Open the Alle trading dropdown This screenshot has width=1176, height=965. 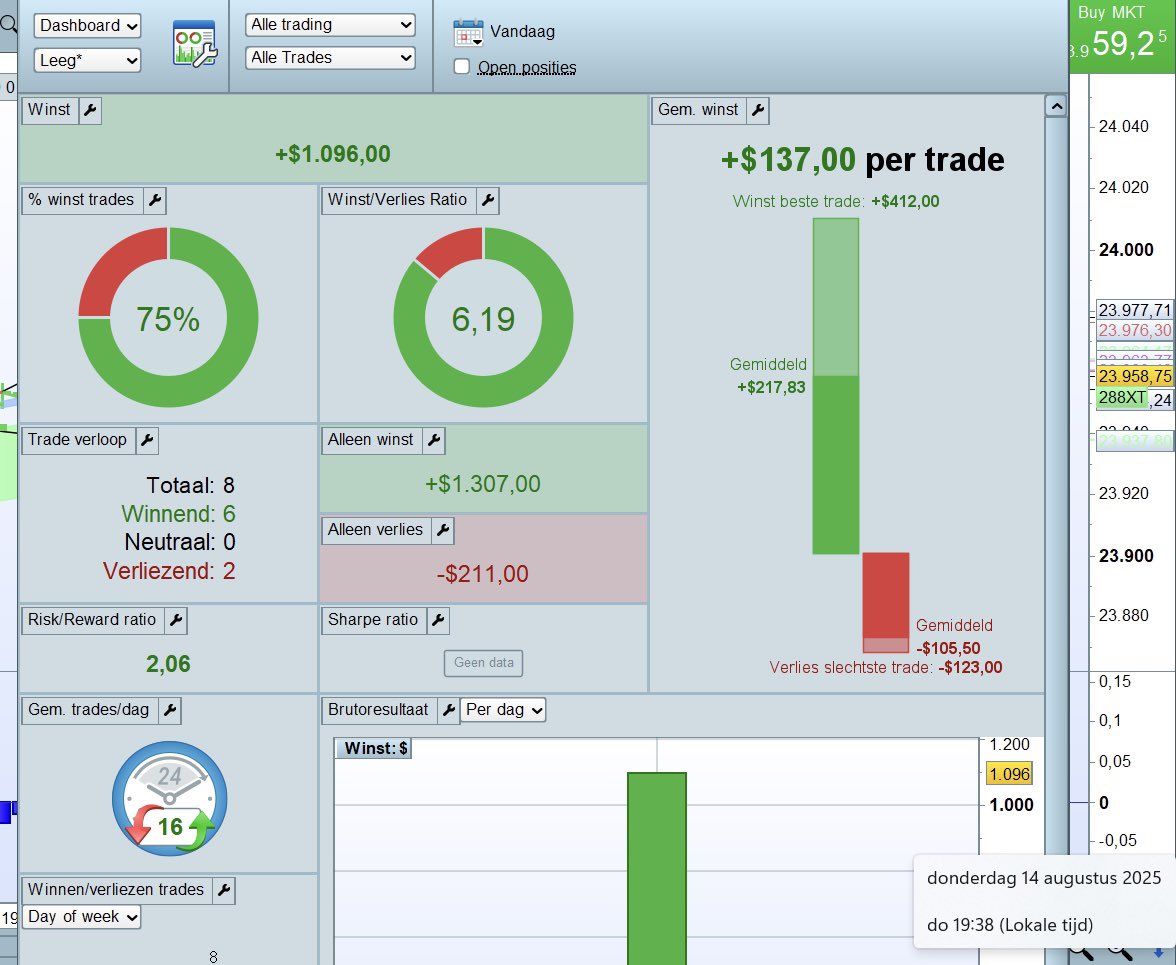point(330,25)
